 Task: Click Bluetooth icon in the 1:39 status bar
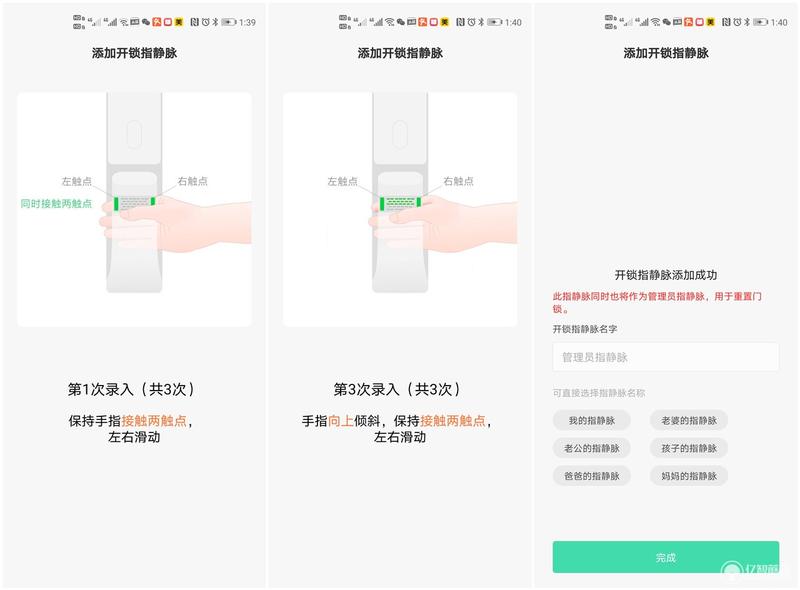pos(215,22)
